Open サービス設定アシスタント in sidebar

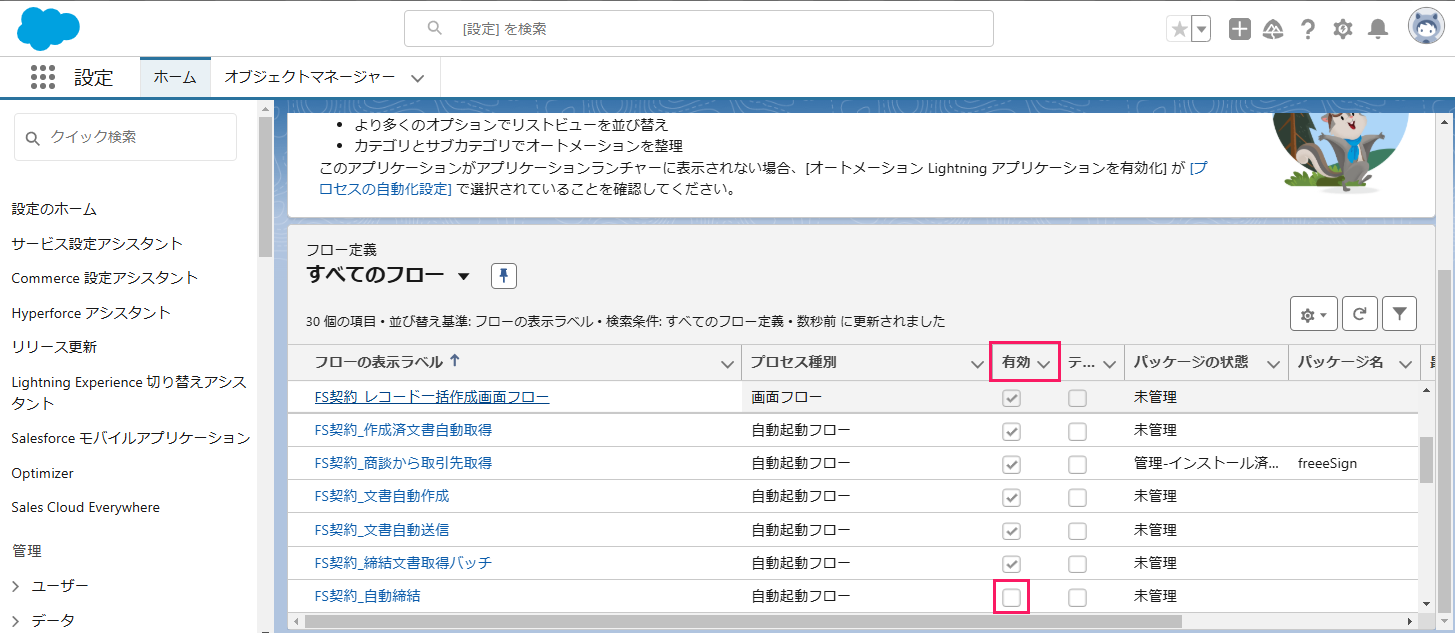(x=97, y=244)
